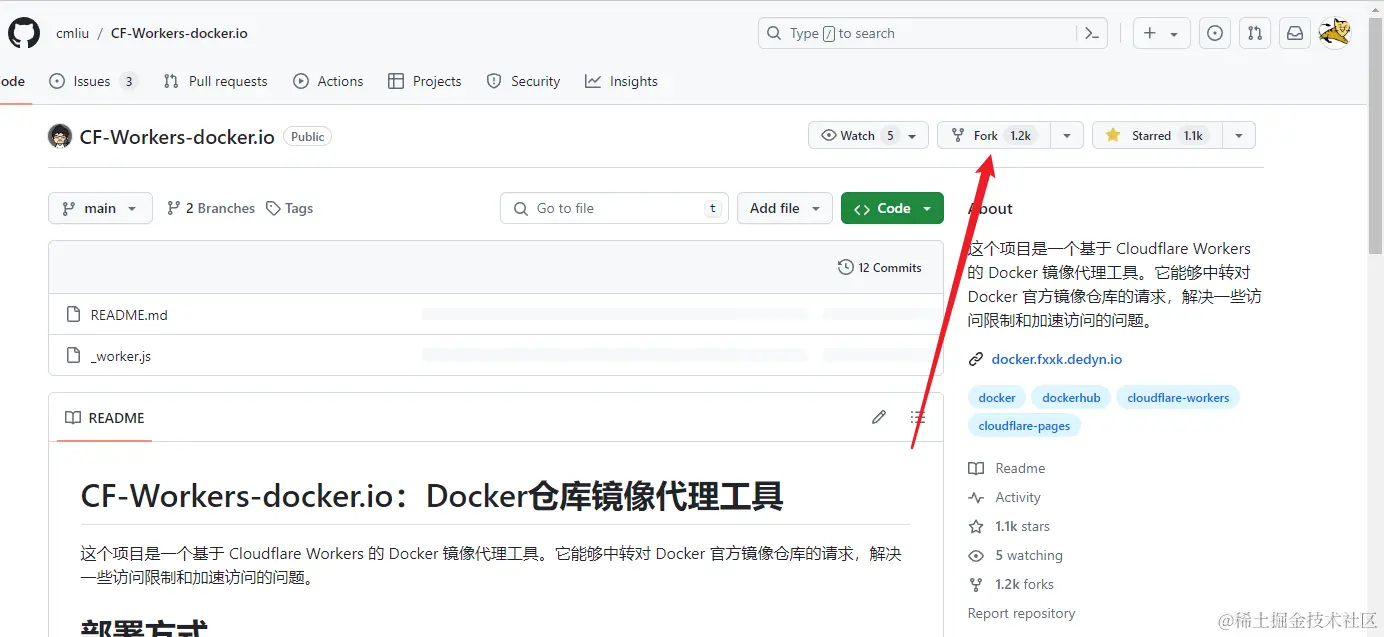Click the docker topic tag
The width and height of the screenshot is (1384, 637).
(x=997, y=397)
